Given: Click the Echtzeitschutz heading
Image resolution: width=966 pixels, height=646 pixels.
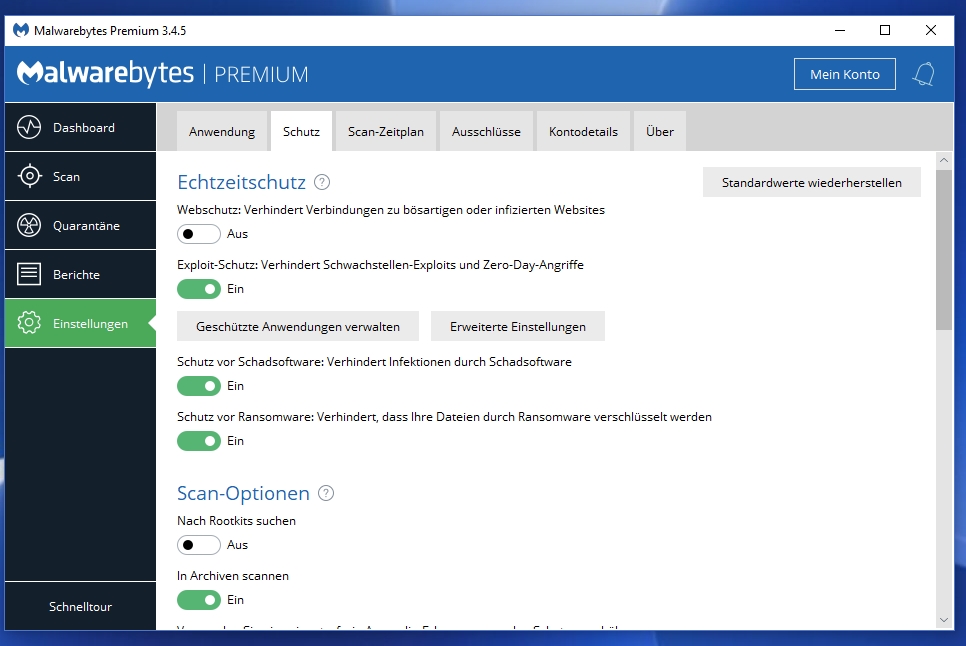Looking at the screenshot, I should (242, 182).
